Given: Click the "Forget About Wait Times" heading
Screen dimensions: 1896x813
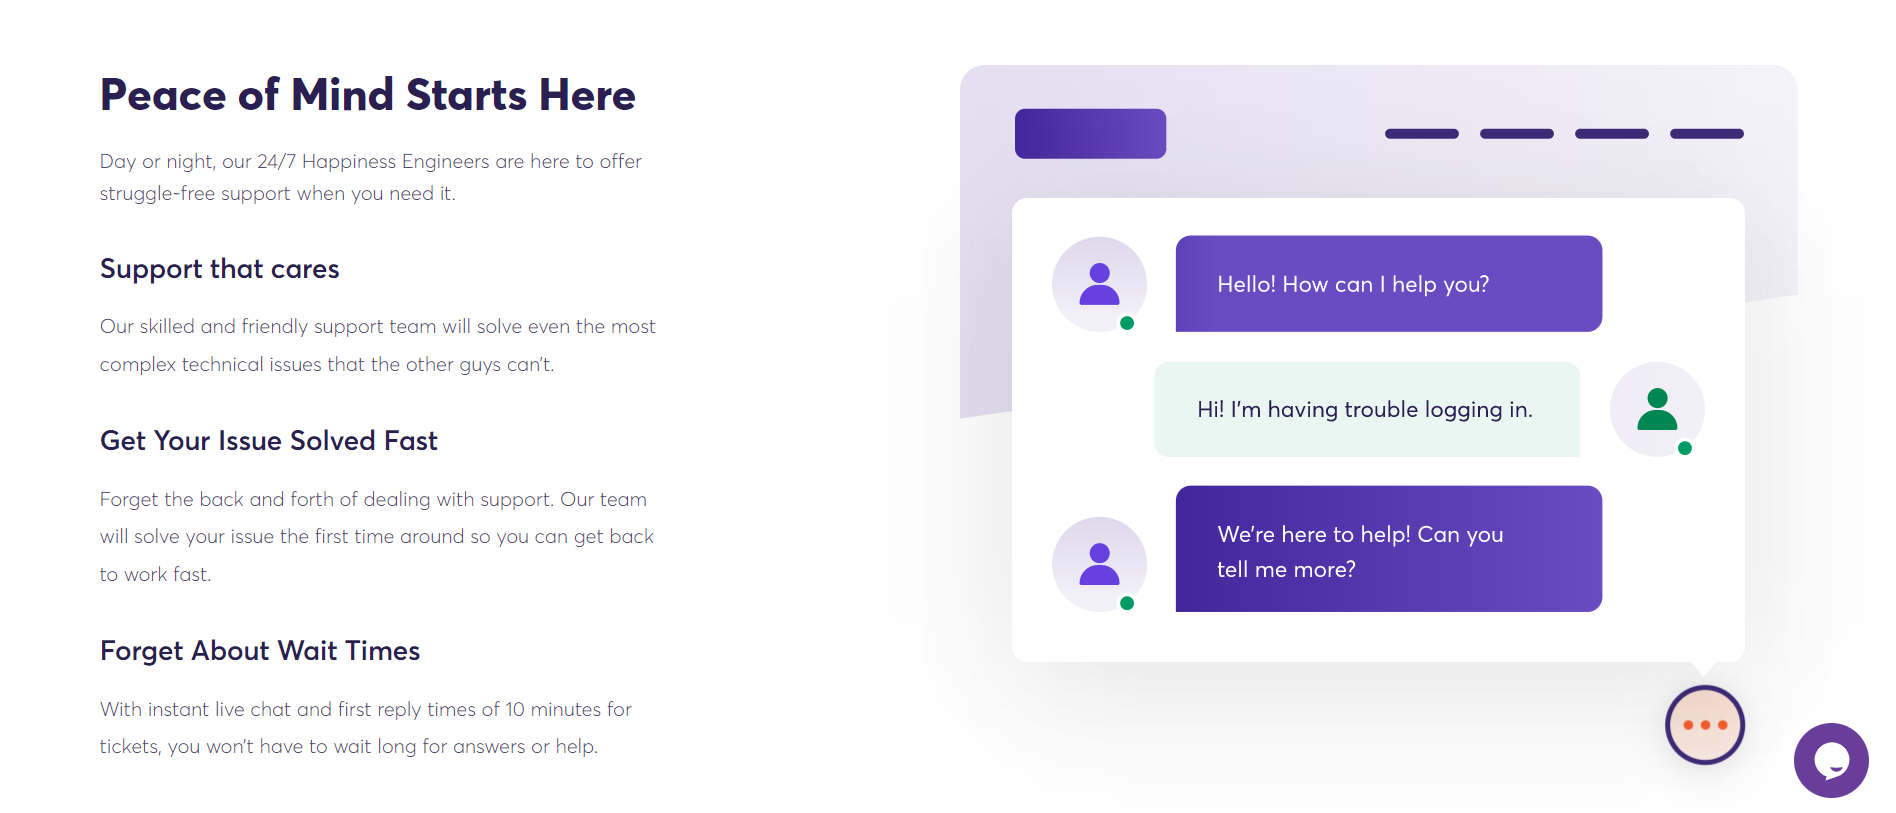Looking at the screenshot, I should point(260,651).
